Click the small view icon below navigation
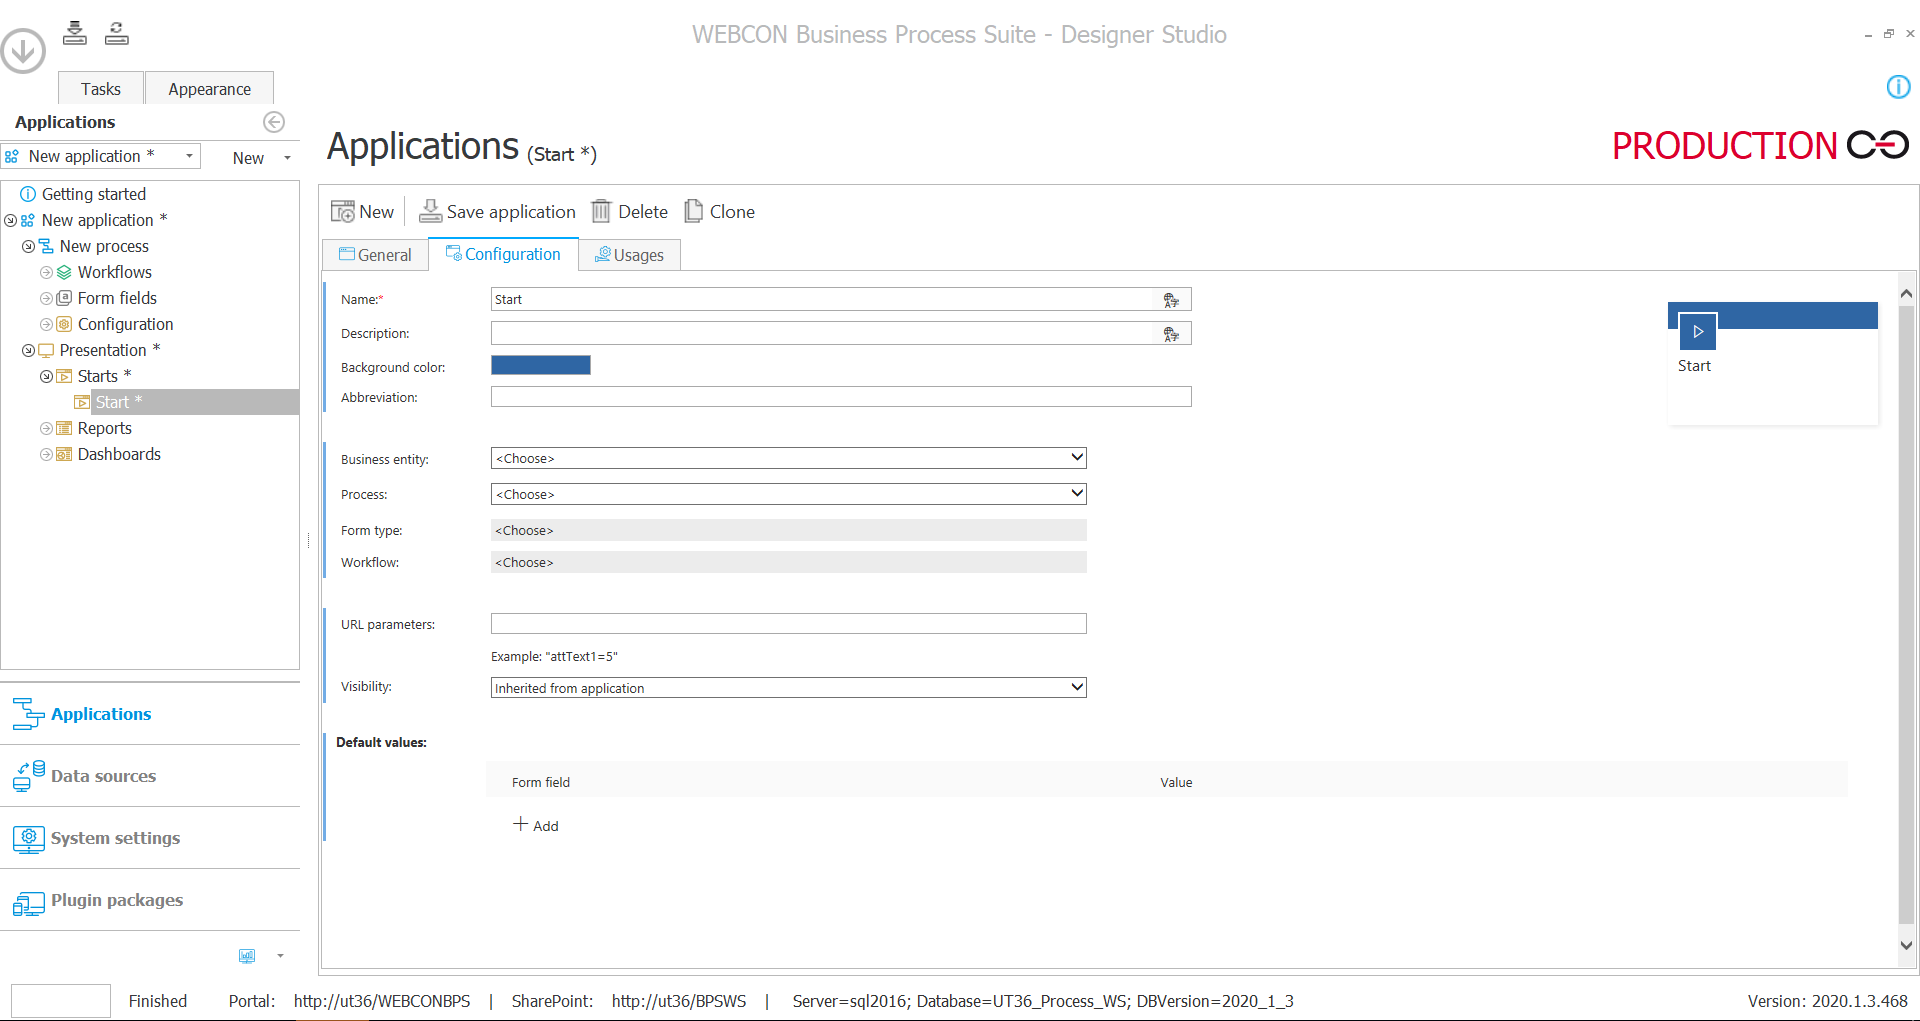 247,956
